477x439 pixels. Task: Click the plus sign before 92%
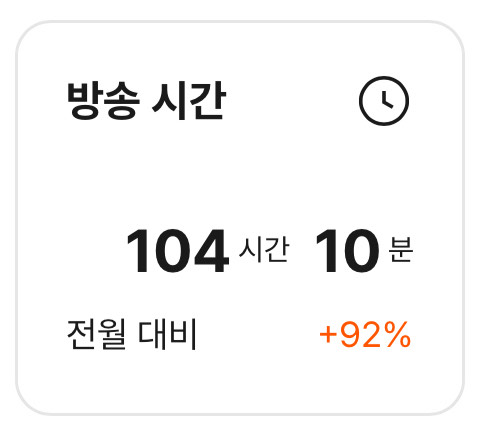[328, 335]
